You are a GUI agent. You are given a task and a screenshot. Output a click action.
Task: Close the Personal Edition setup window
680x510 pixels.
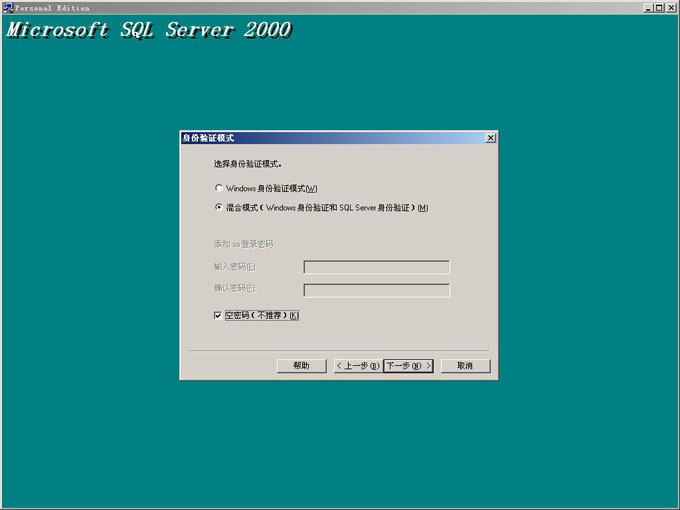(x=671, y=8)
